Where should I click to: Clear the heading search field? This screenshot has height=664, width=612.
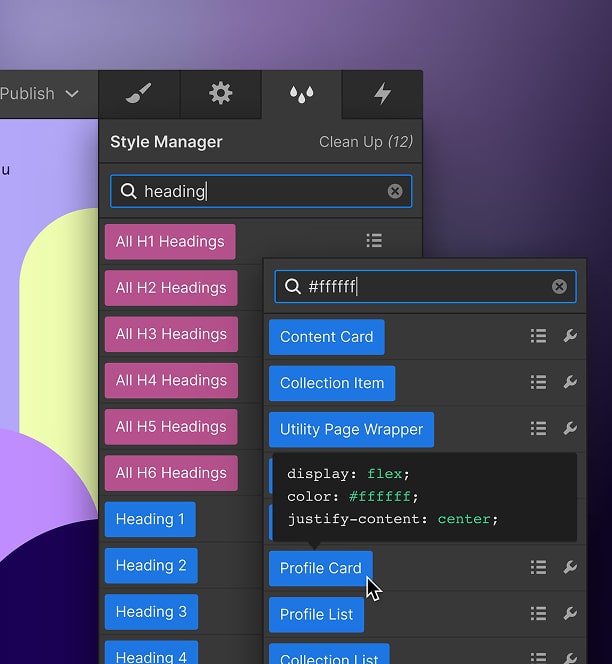coord(395,191)
